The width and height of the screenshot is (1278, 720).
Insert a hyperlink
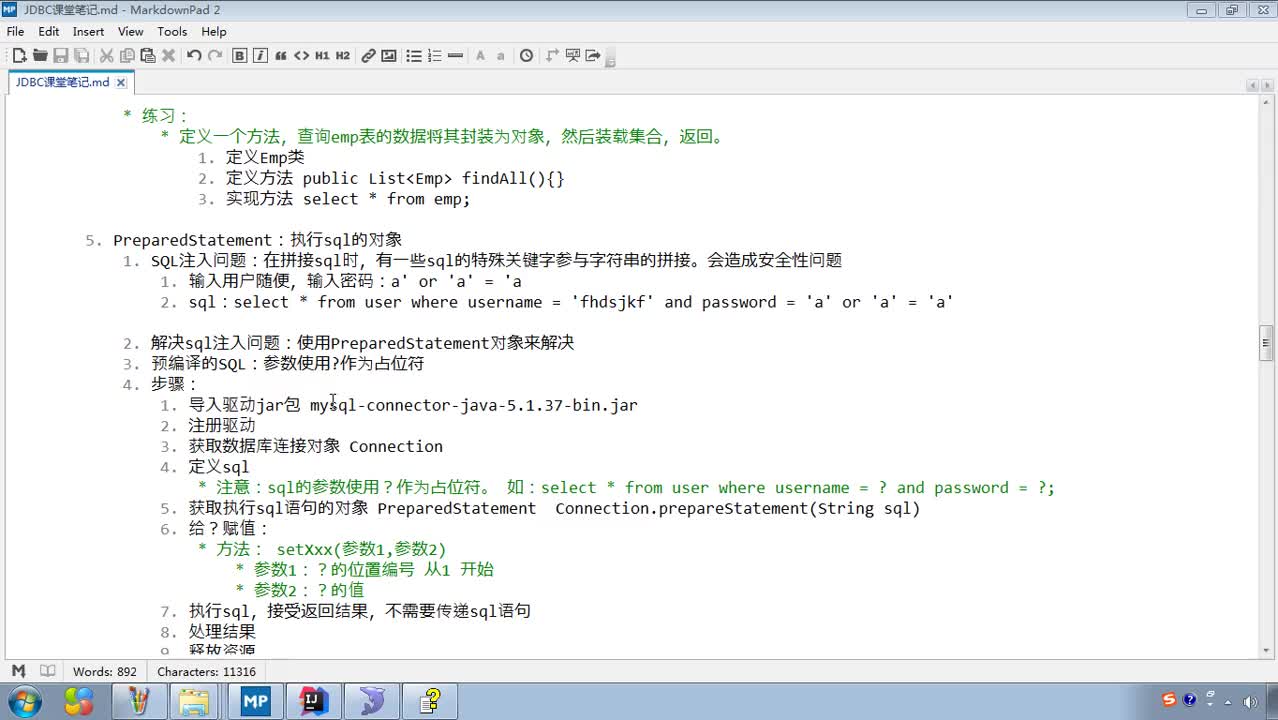[x=368, y=56]
